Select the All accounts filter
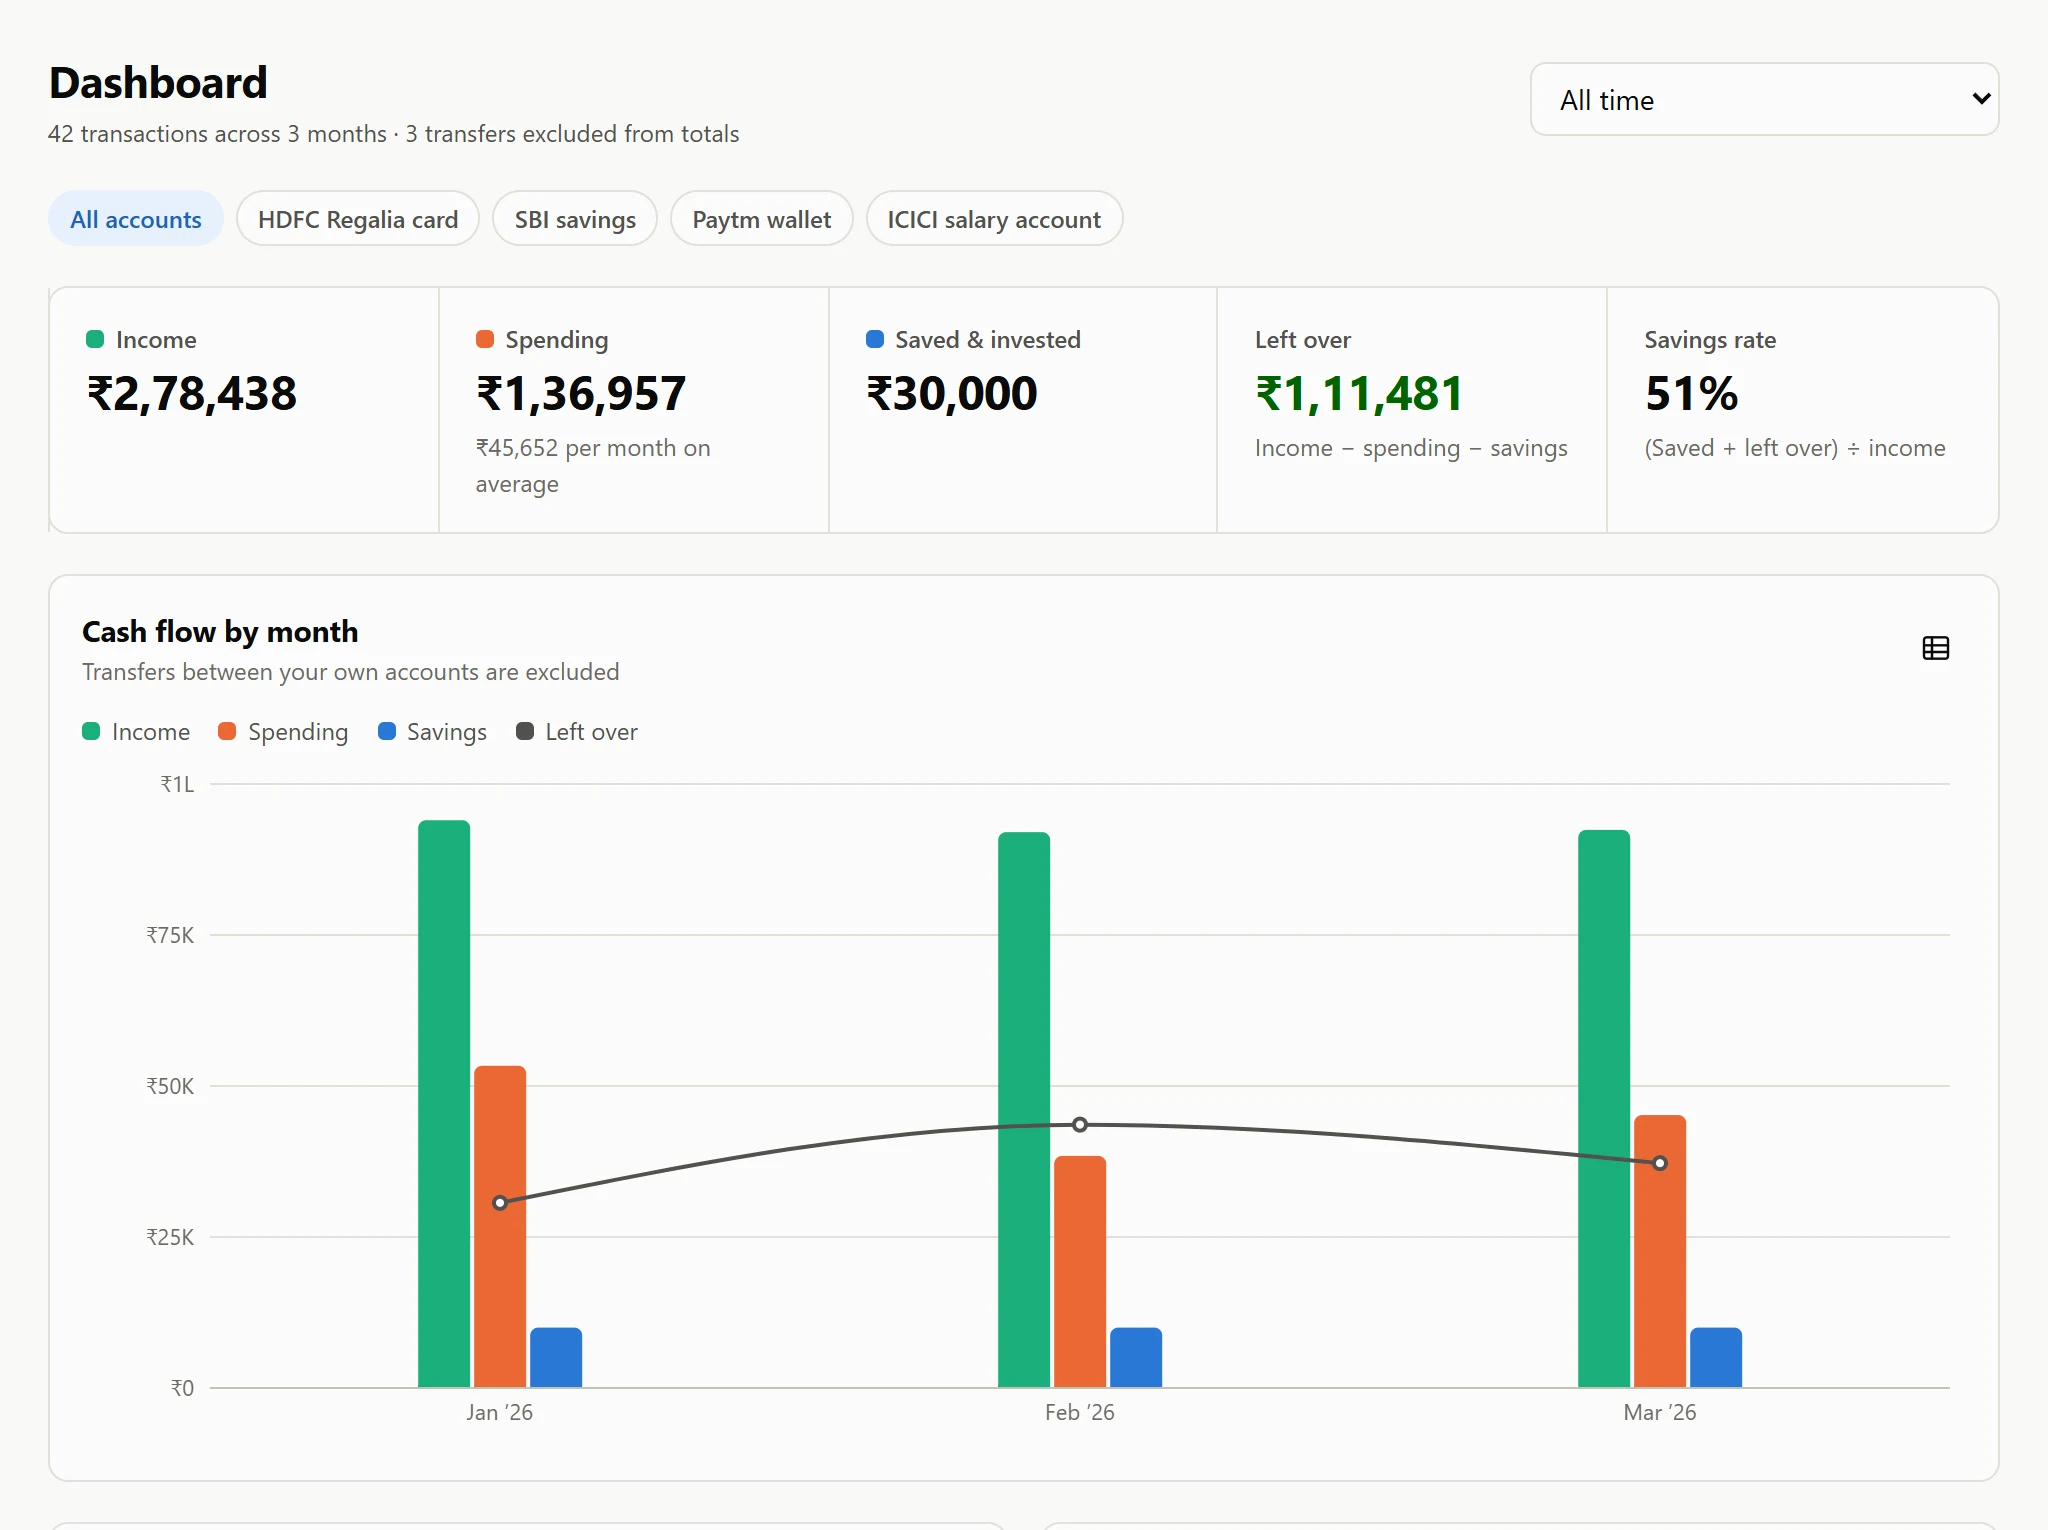Viewport: 2048px width, 1530px height. coord(136,219)
